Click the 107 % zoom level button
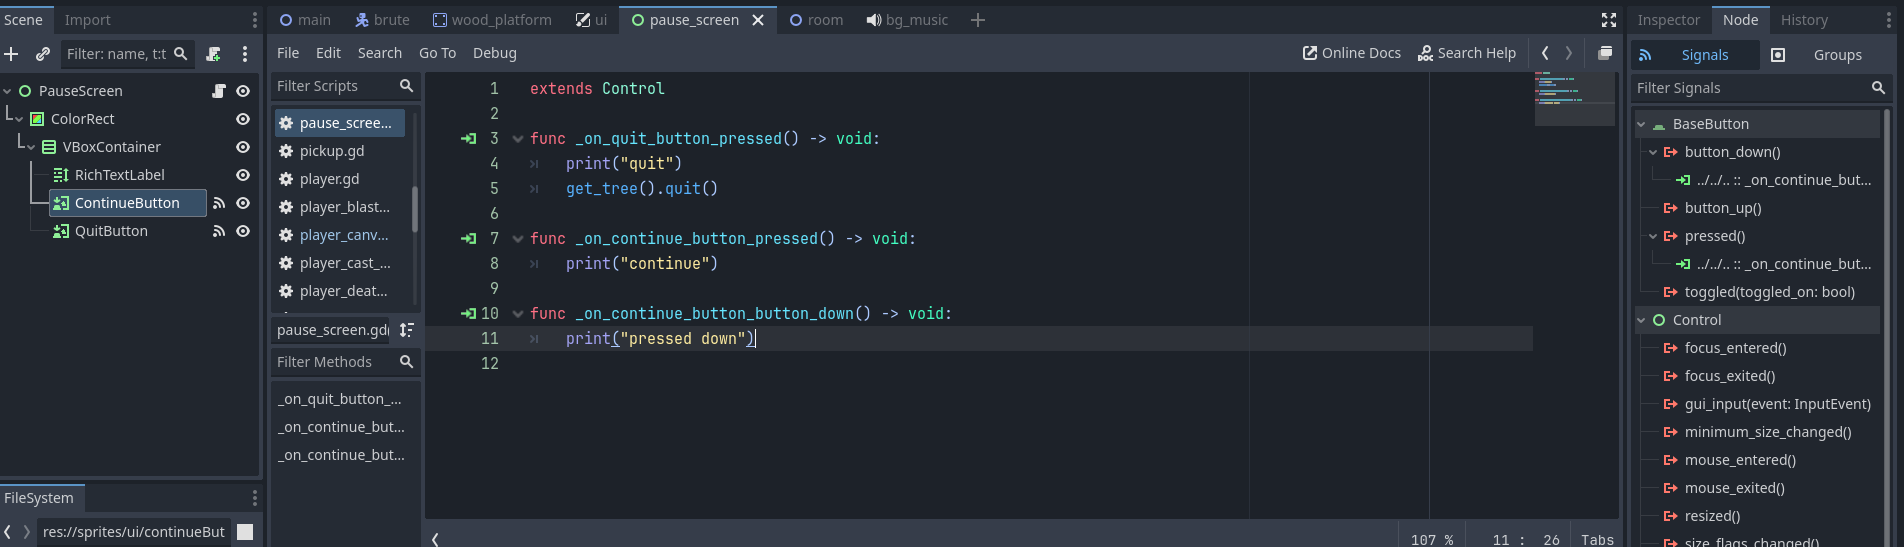The width and height of the screenshot is (1904, 547). [1432, 540]
